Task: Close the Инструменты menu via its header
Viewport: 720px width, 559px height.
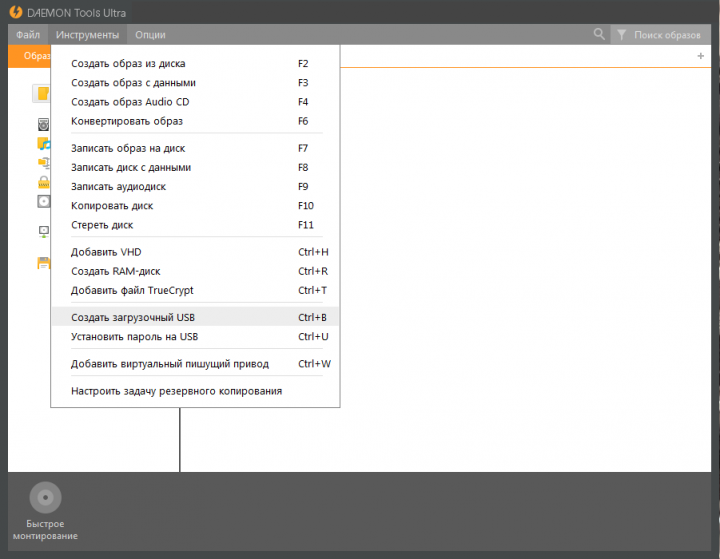Action: pos(87,35)
